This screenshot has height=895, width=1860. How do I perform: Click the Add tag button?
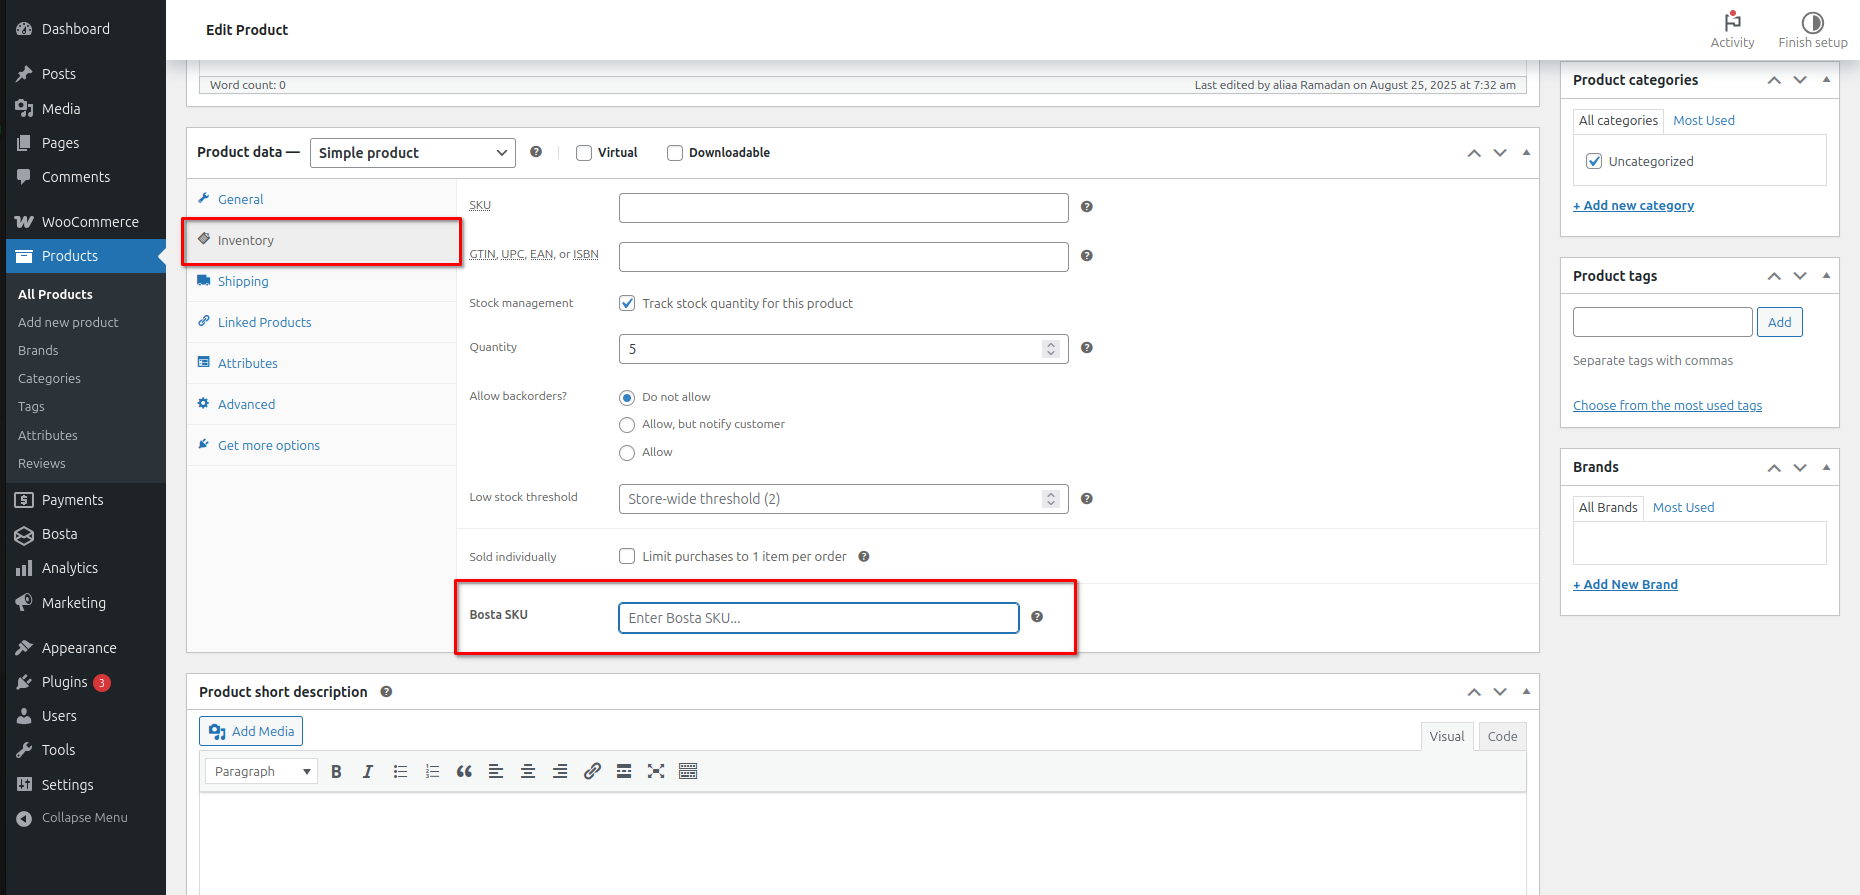1780,322
